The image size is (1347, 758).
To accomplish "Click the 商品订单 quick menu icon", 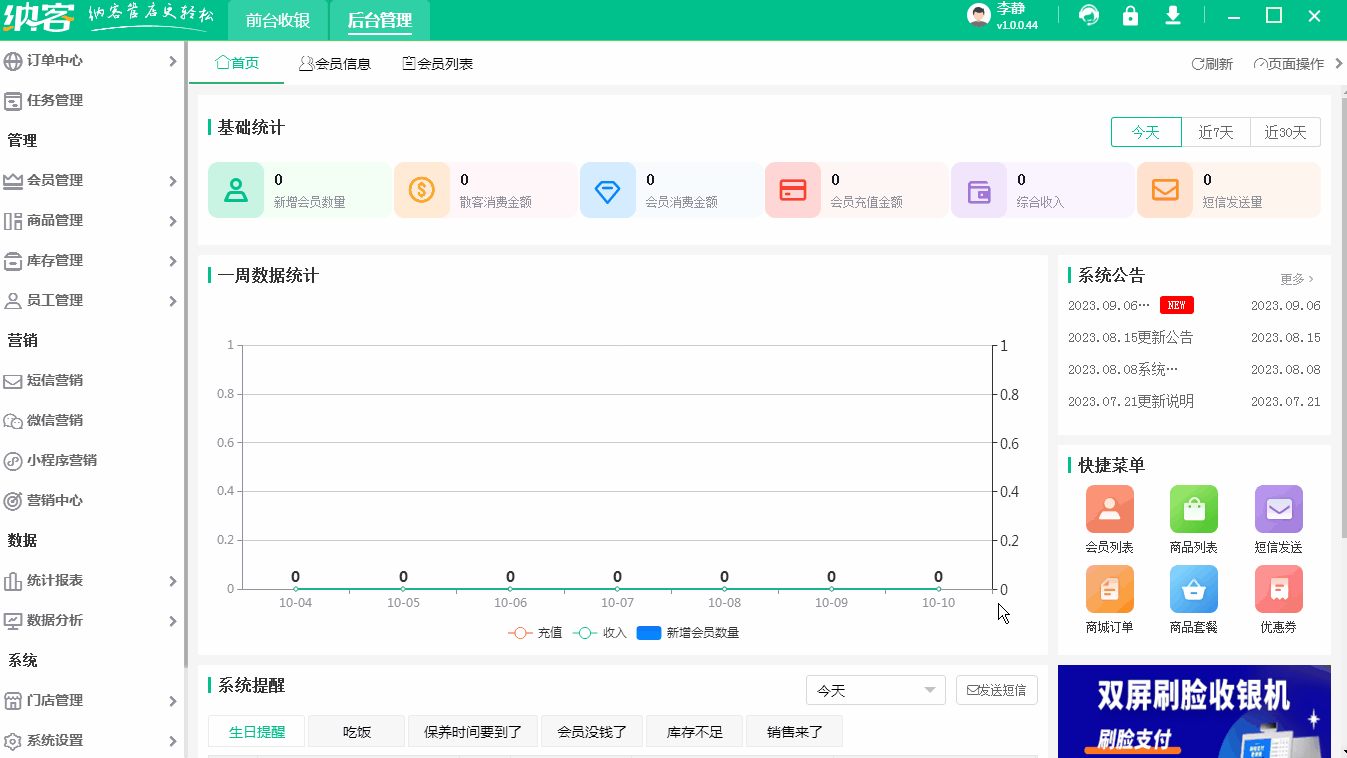I will [1109, 589].
